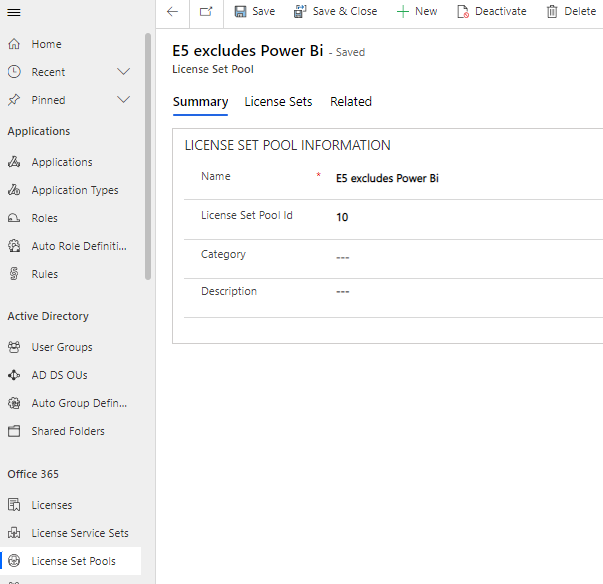This screenshot has height=584, width=603.
Task: Click the Shared Folders icon
Action: (14, 431)
